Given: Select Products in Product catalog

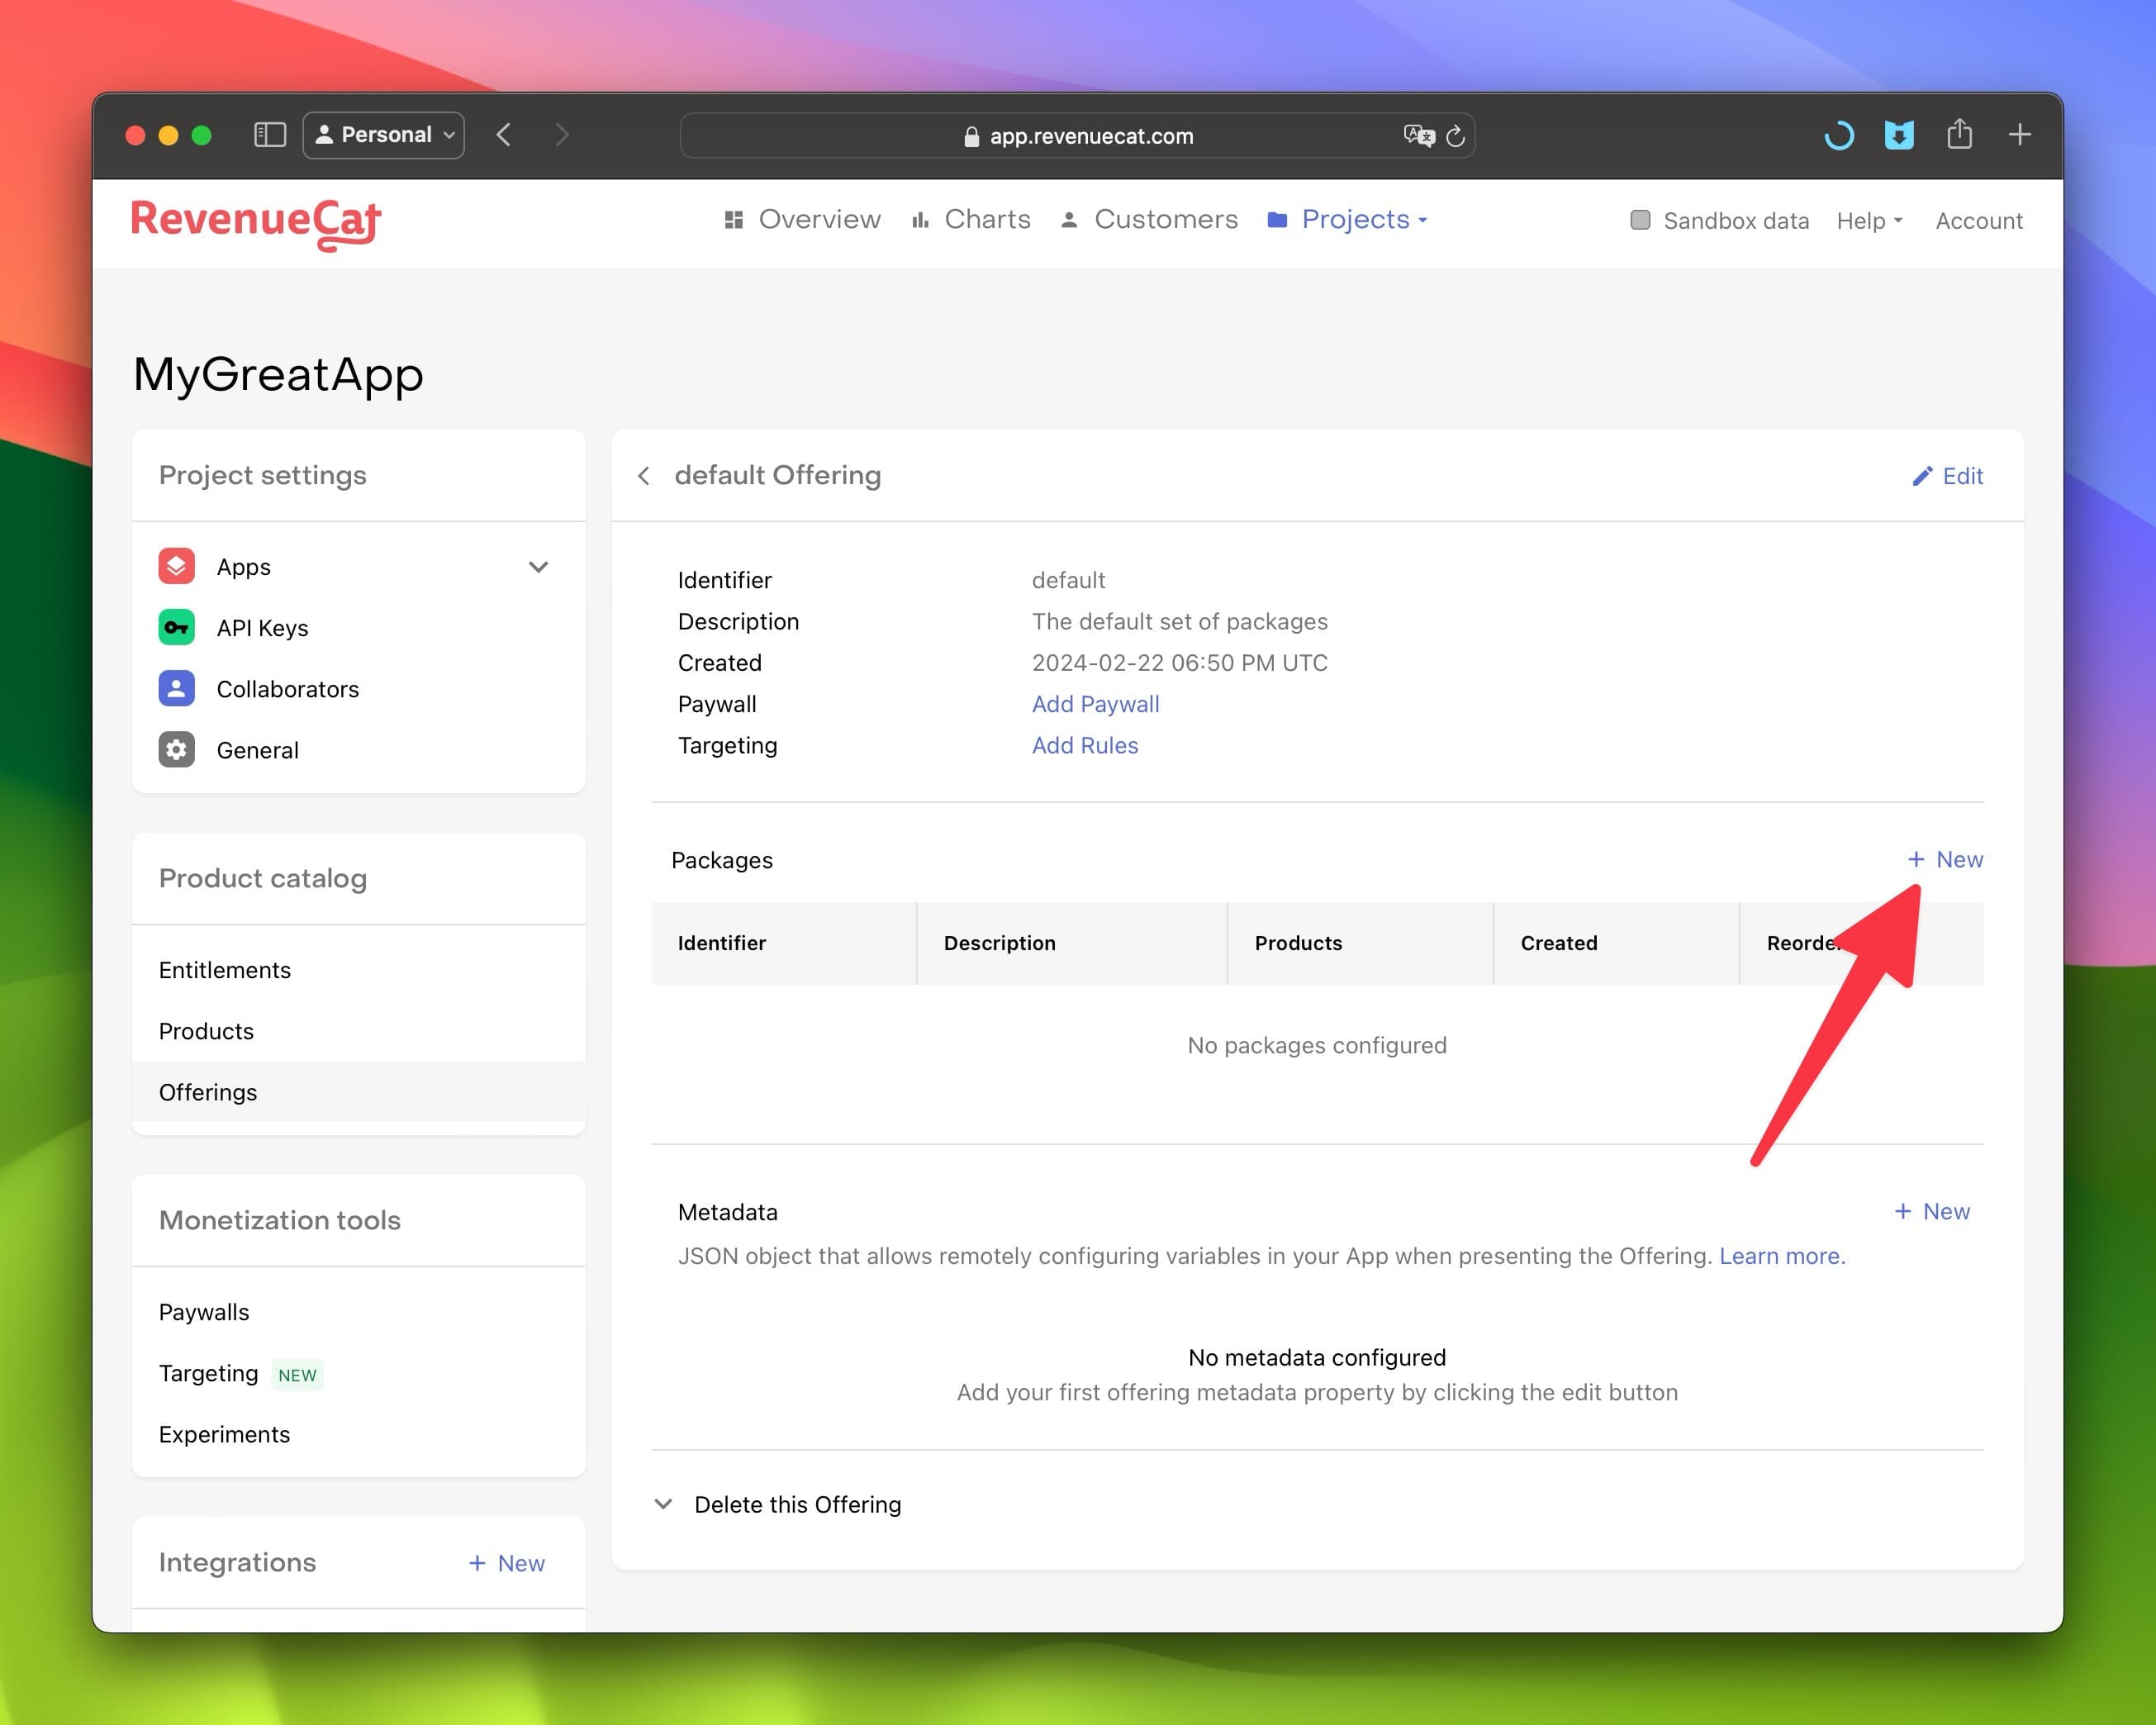Looking at the screenshot, I should pyautogui.click(x=358, y=1031).
